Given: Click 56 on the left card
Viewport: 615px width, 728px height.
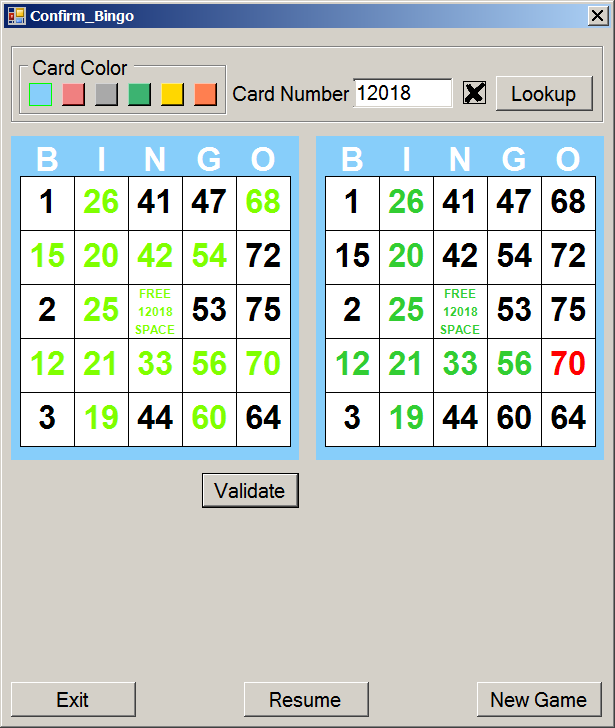Looking at the screenshot, I should [209, 365].
